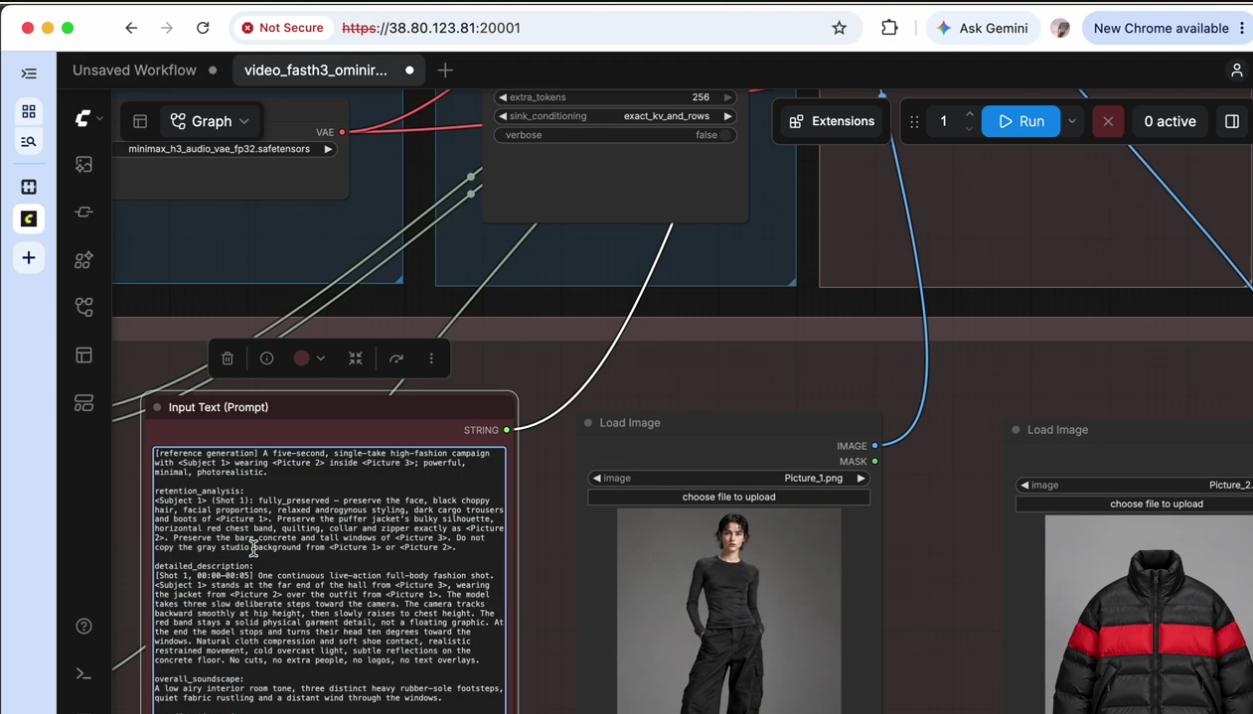Click inside the prompt text area
The height and width of the screenshot is (714, 1253).
click(x=329, y=580)
